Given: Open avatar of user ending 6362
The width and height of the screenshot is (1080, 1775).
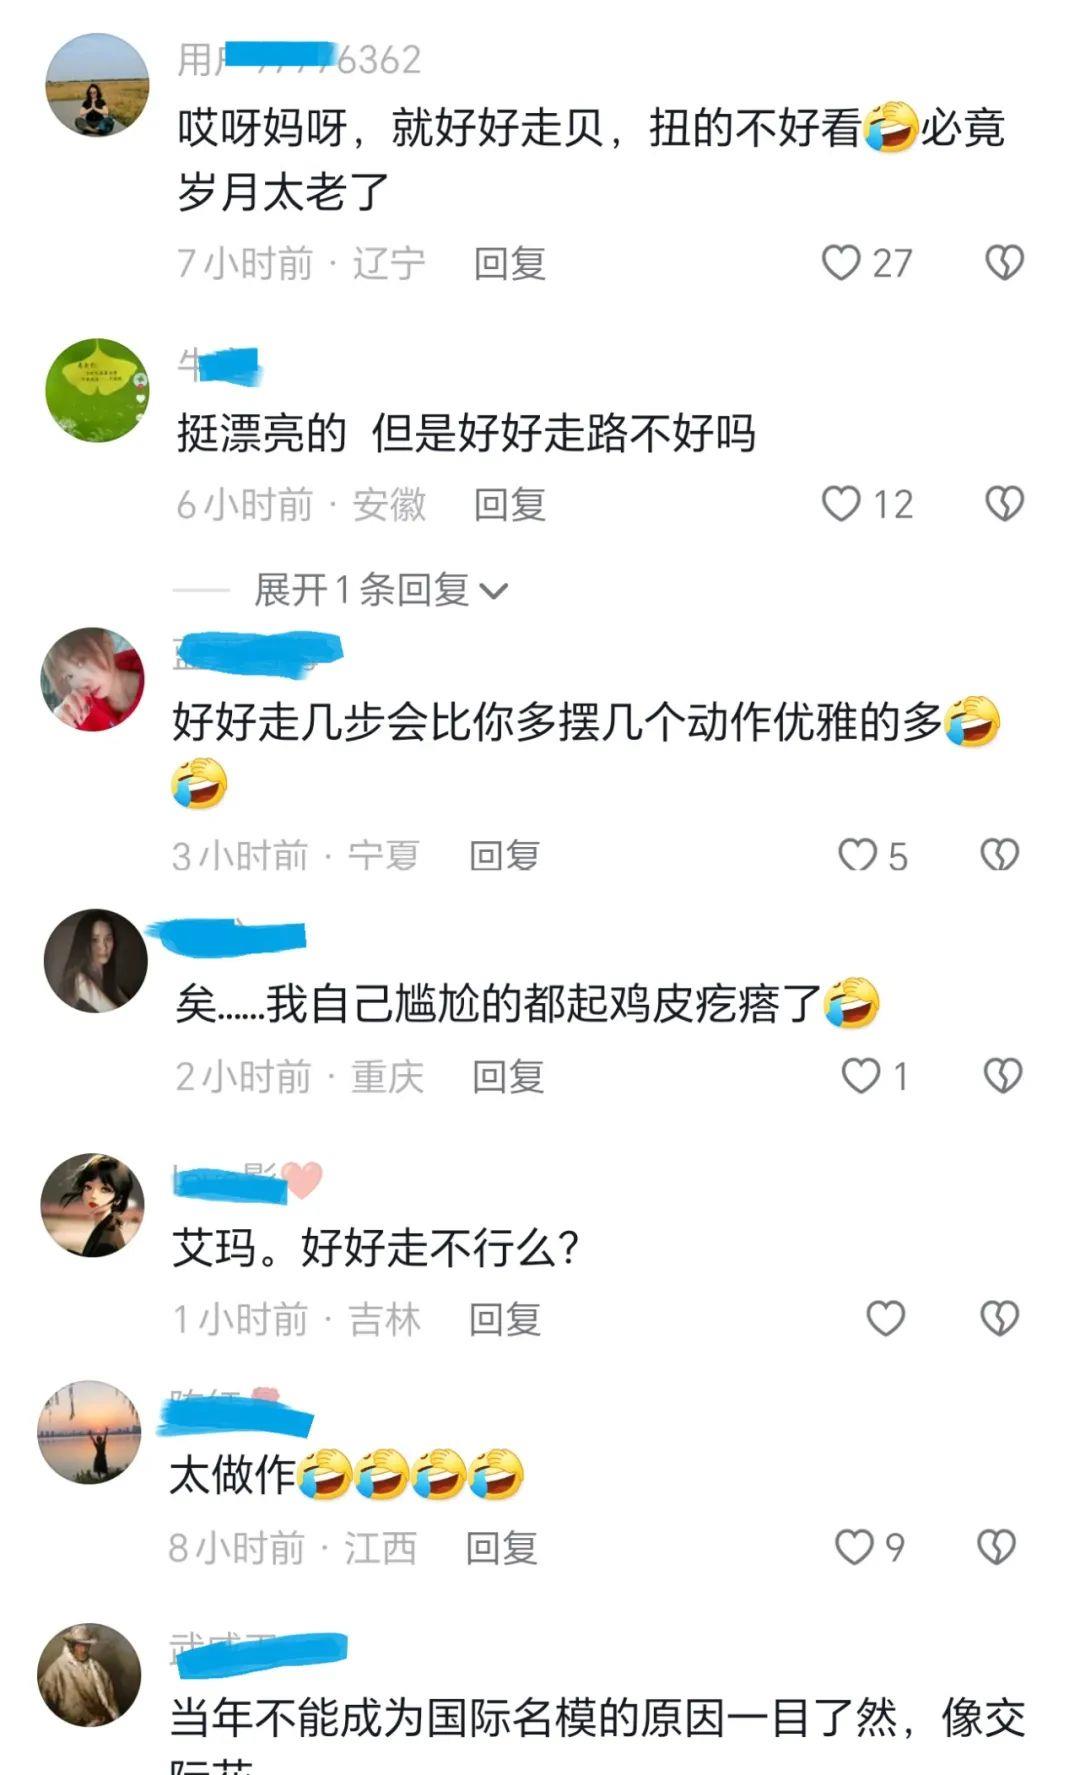Looking at the screenshot, I should [97, 84].
